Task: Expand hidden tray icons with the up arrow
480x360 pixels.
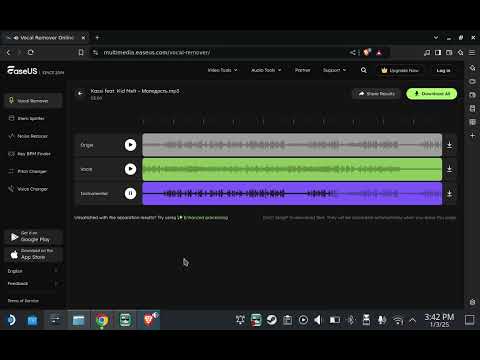Action: (412, 320)
